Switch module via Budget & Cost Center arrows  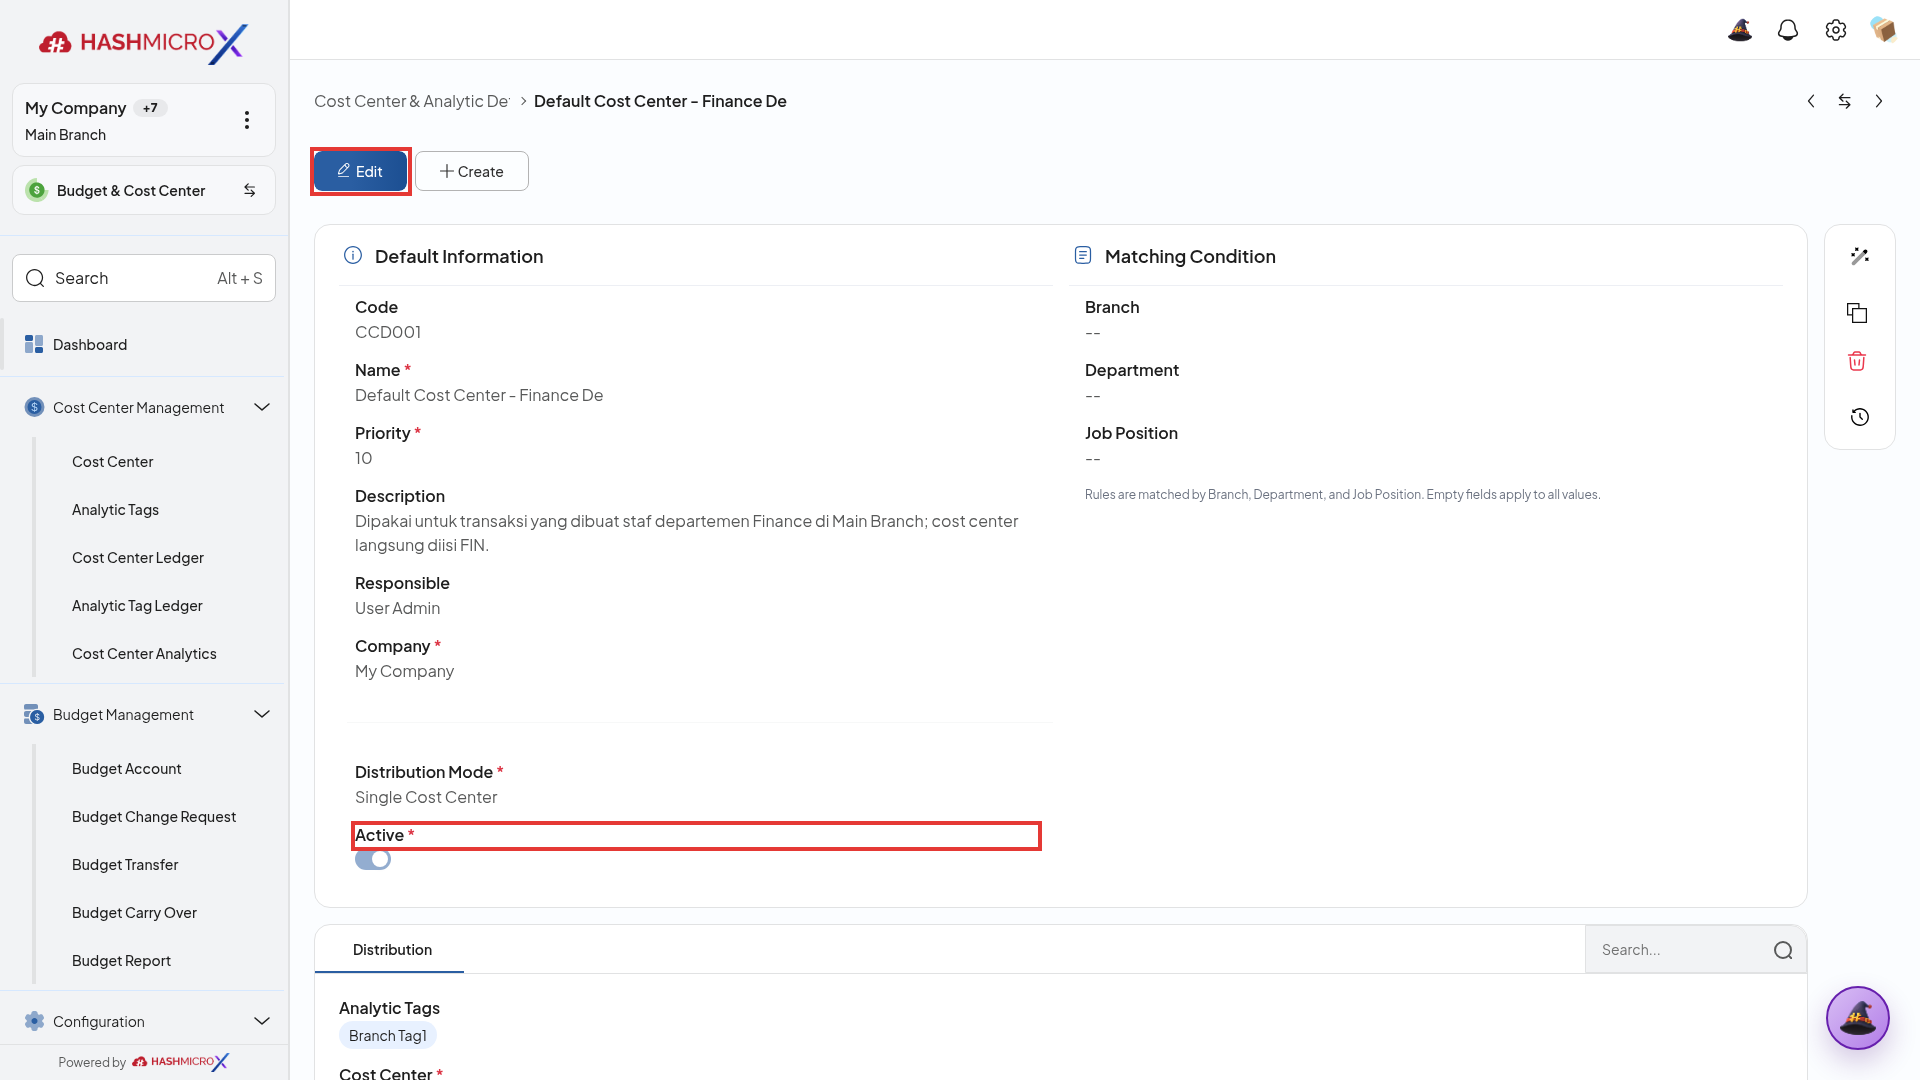coord(250,190)
